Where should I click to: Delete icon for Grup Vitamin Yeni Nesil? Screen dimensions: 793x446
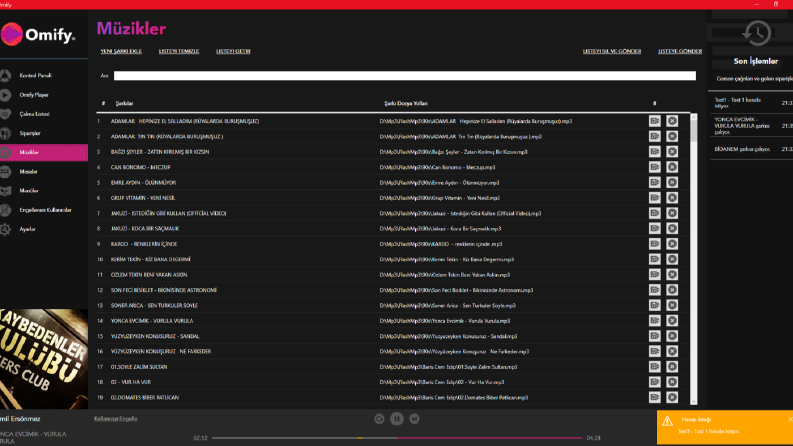(672, 198)
